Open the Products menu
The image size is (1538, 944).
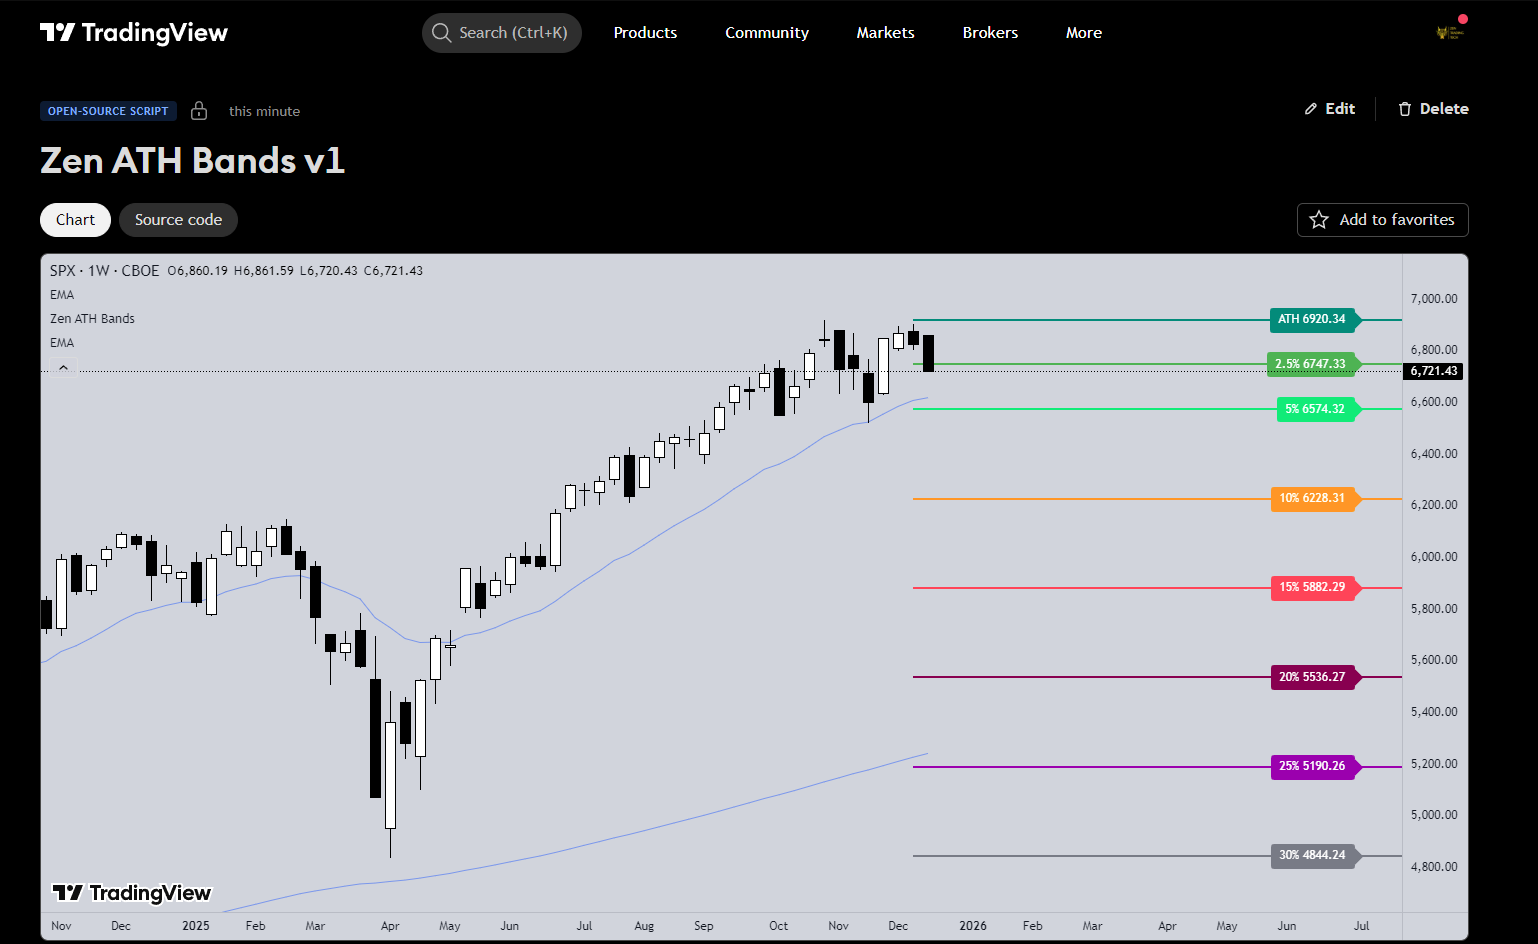645,33
